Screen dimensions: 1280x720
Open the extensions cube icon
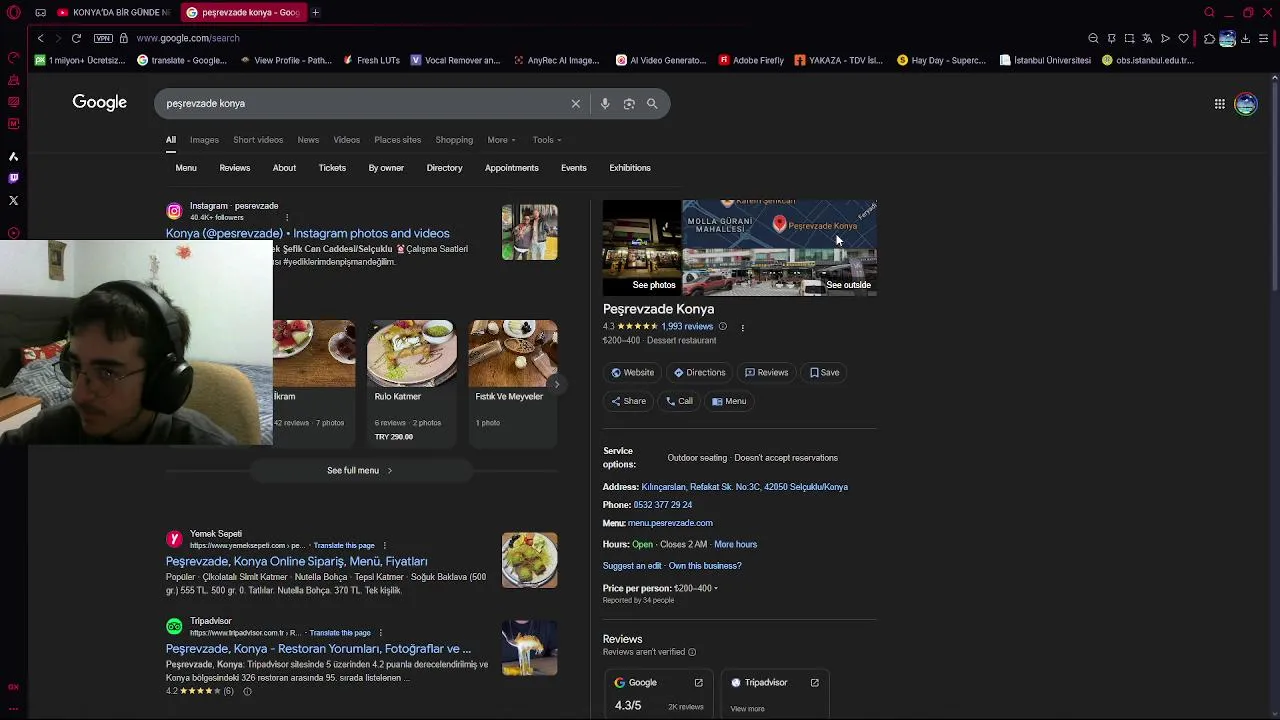click(x=1209, y=38)
